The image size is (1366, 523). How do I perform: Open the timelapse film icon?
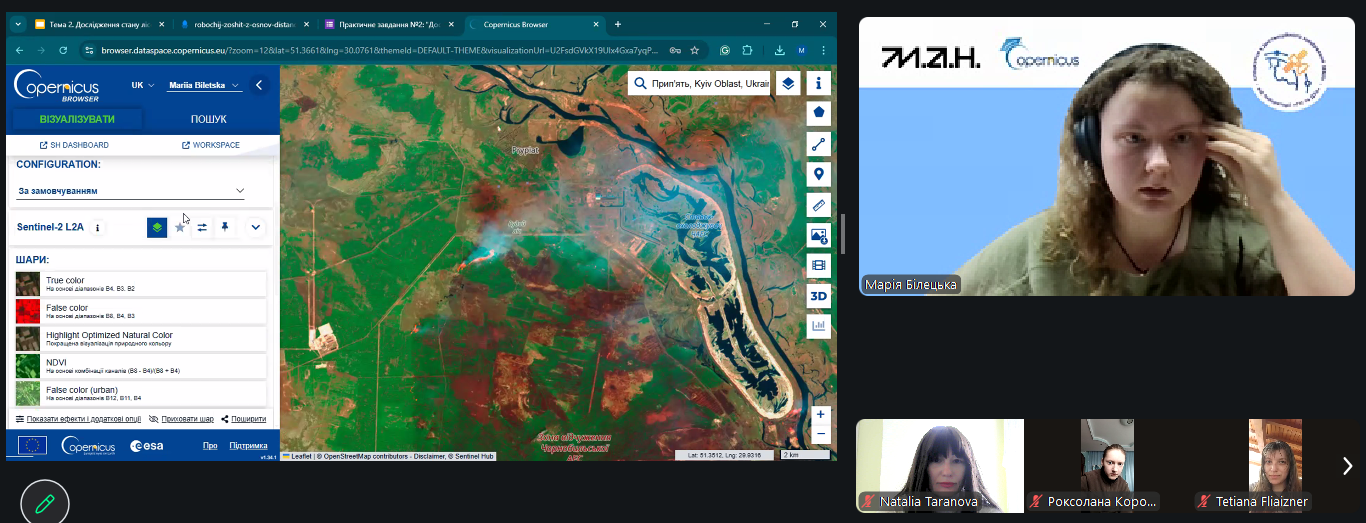pyautogui.click(x=819, y=265)
